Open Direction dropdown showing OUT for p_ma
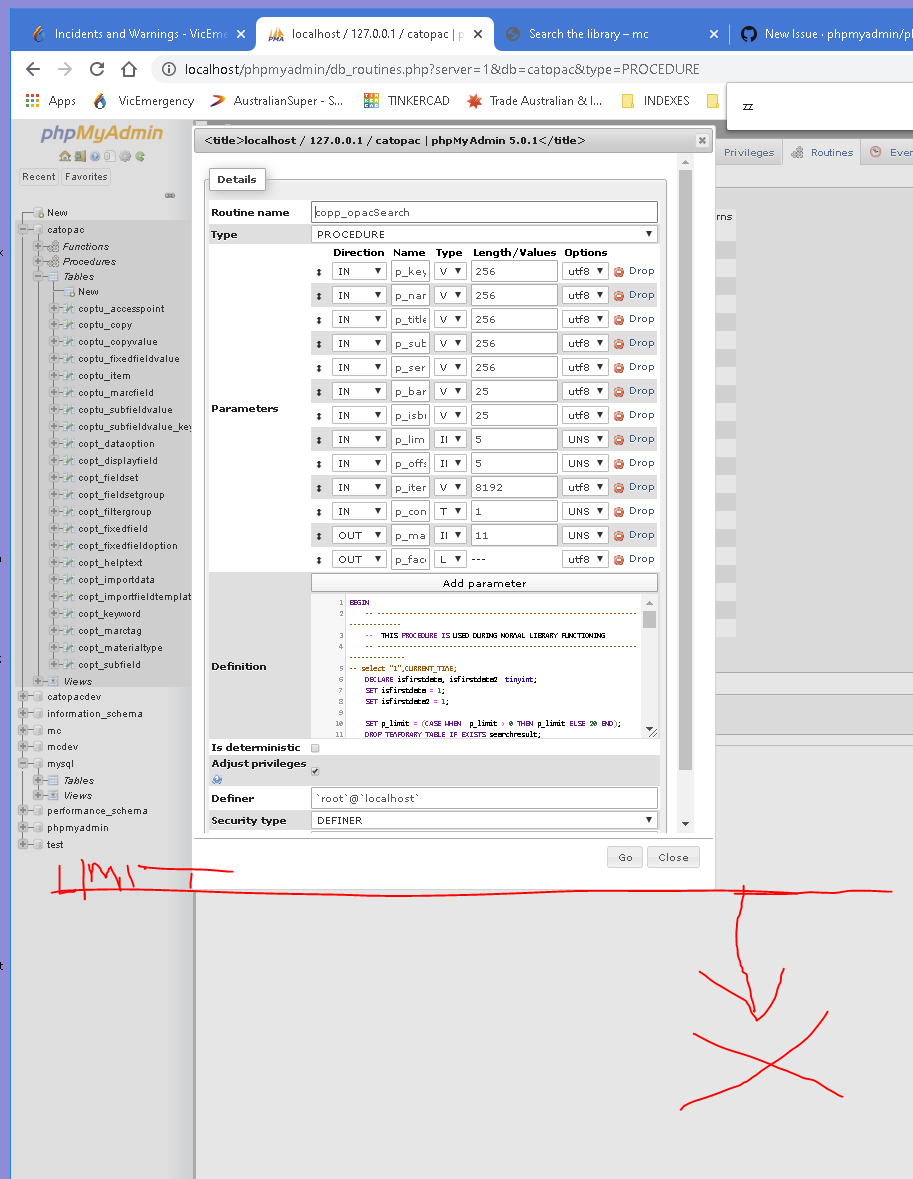 click(359, 535)
